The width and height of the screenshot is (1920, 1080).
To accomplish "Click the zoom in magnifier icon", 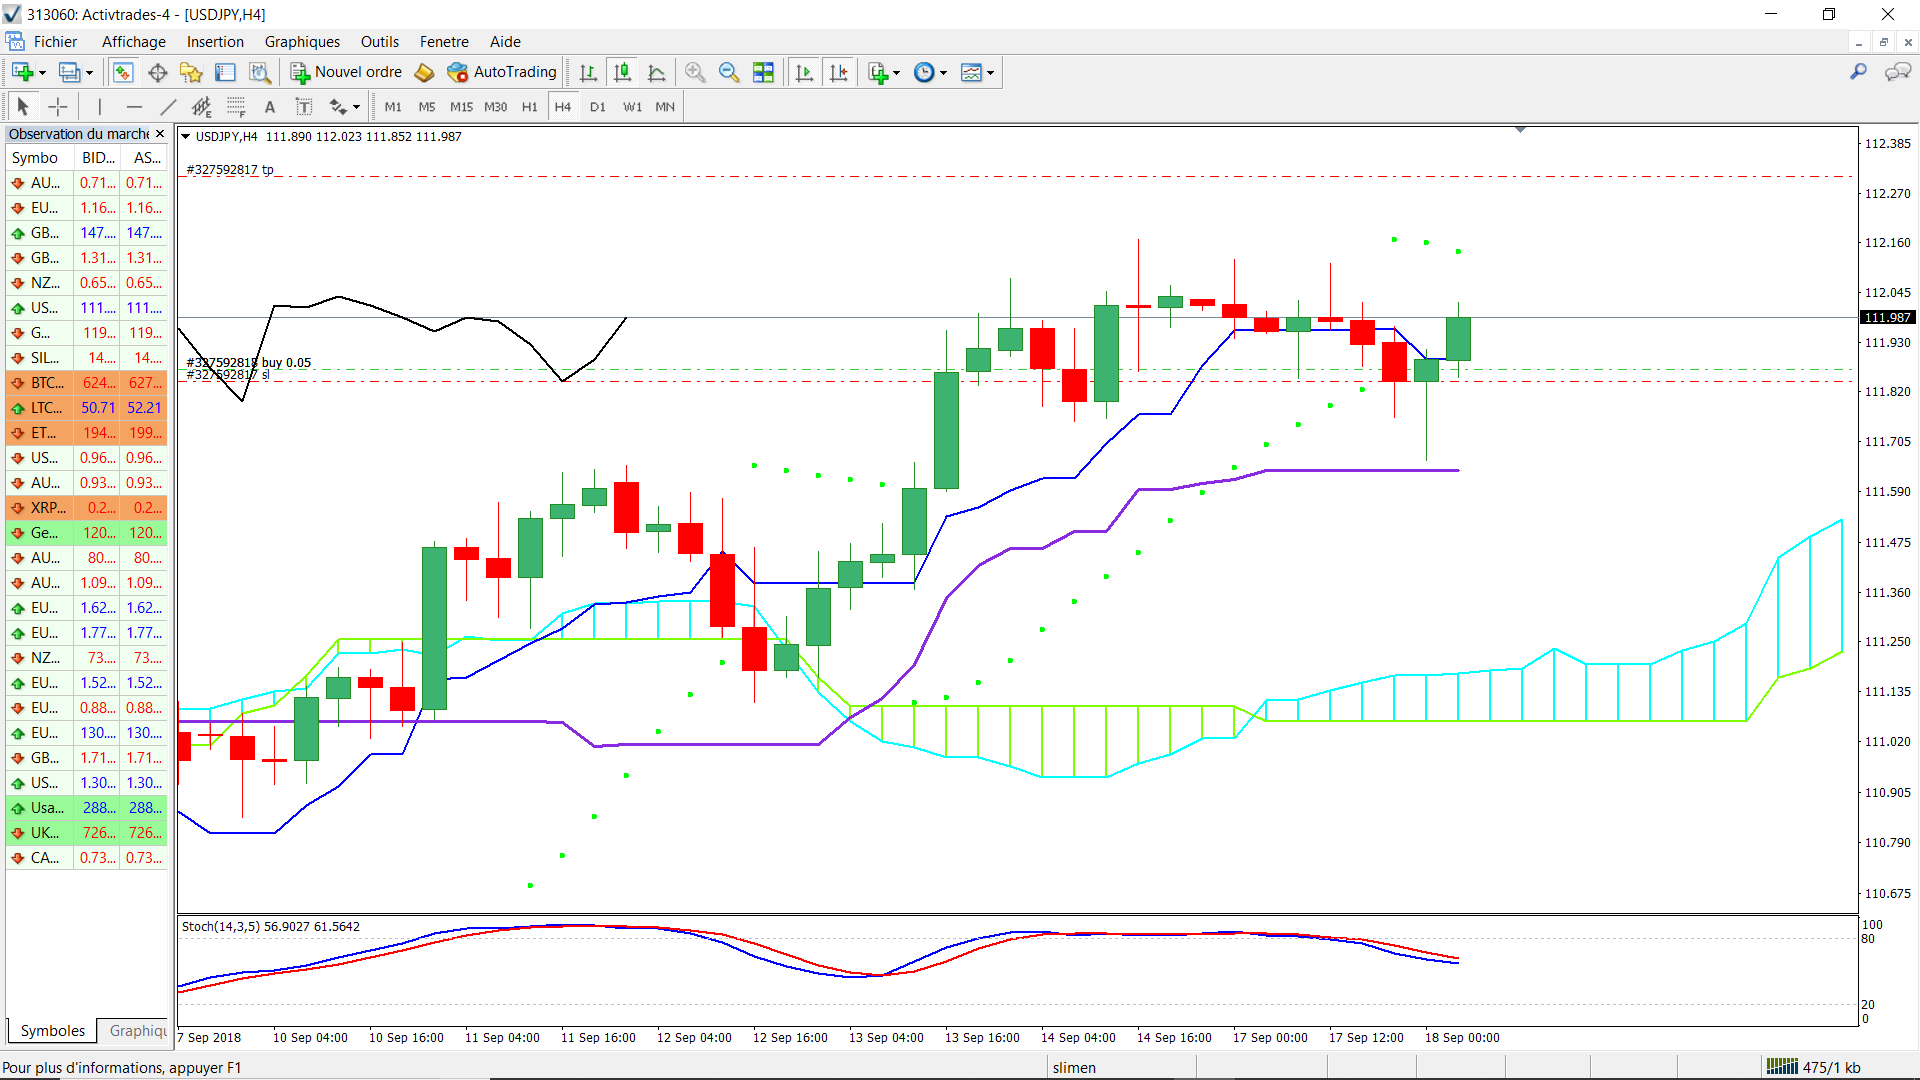I will point(695,72).
